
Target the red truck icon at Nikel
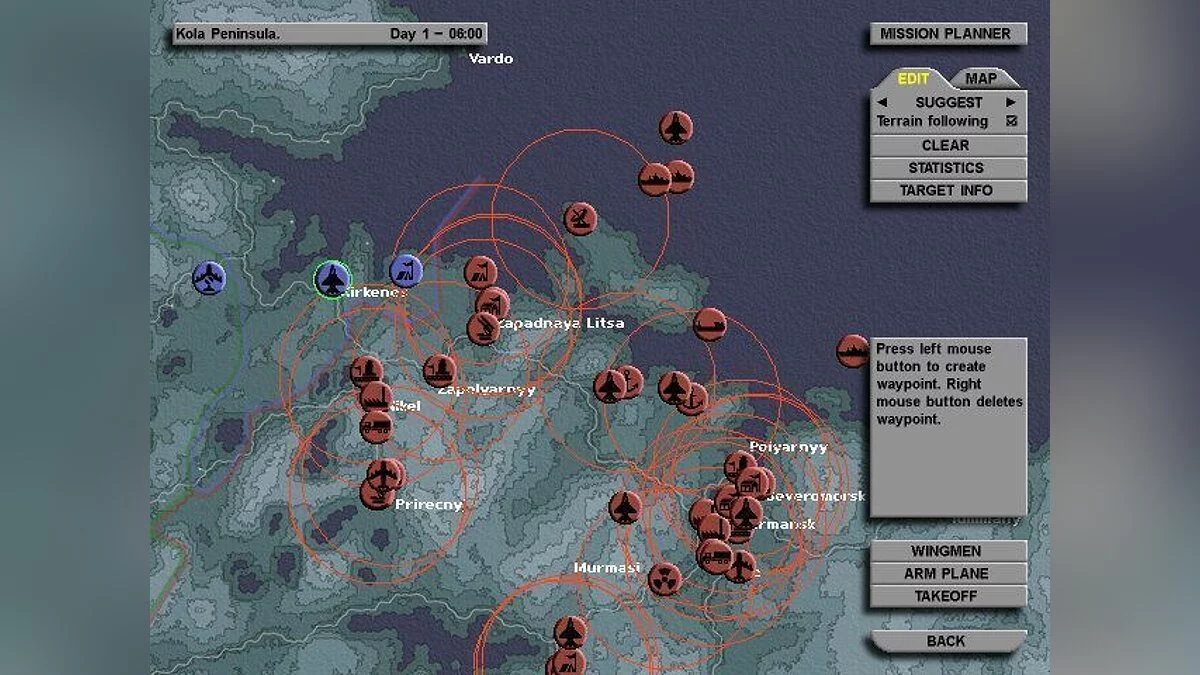coord(376,427)
